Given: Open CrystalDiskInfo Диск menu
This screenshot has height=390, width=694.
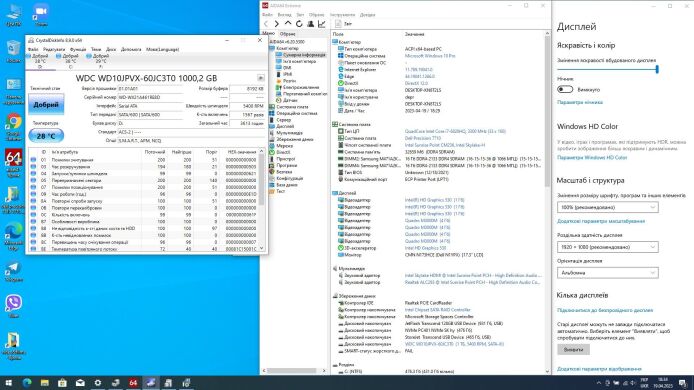Looking at the screenshot, I should pos(111,50).
